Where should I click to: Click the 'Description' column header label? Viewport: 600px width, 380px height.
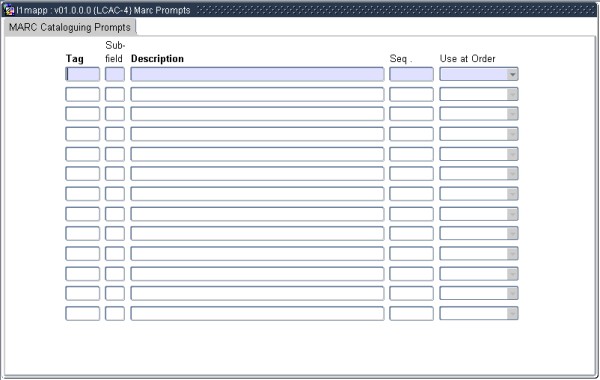pos(157,59)
